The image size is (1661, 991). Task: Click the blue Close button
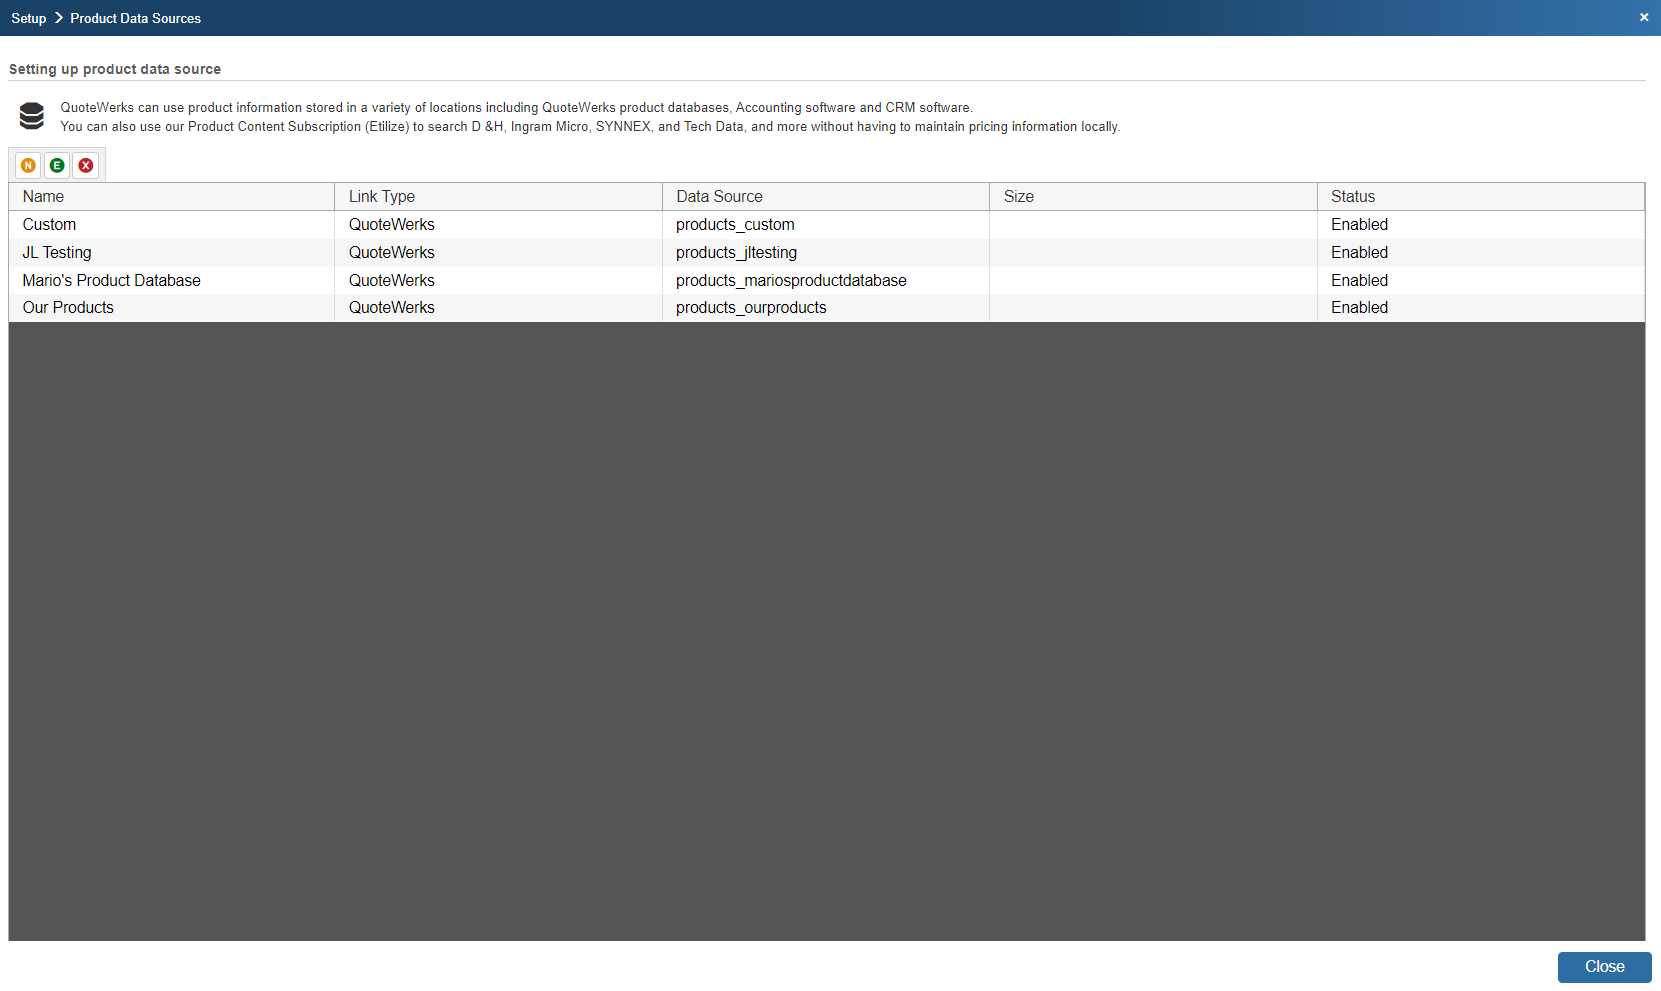coord(1604,967)
